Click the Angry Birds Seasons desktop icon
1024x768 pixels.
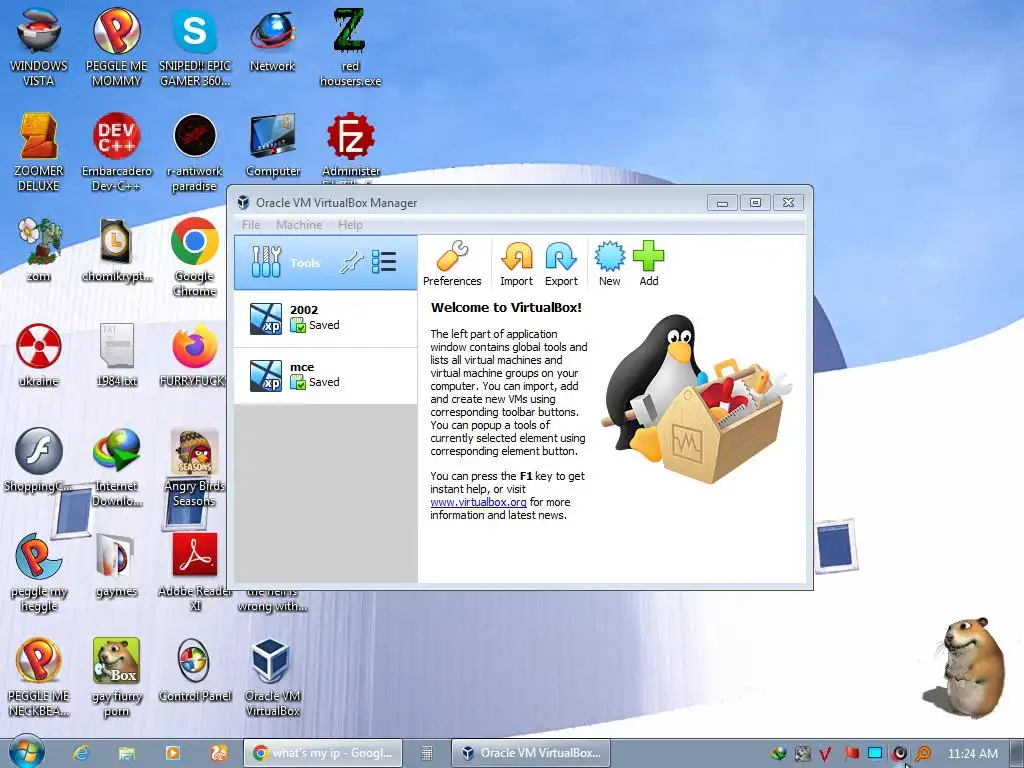[x=195, y=466]
